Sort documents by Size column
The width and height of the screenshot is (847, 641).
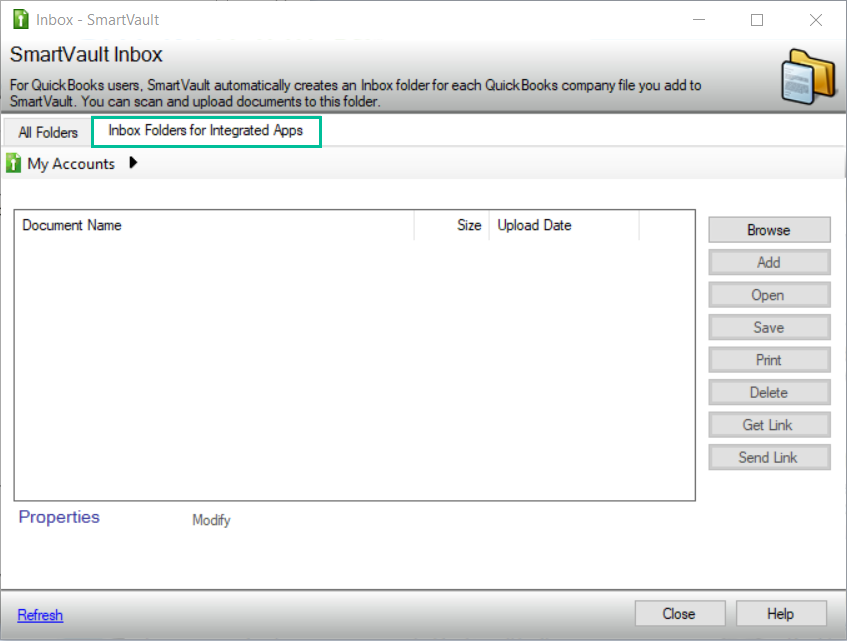point(469,226)
